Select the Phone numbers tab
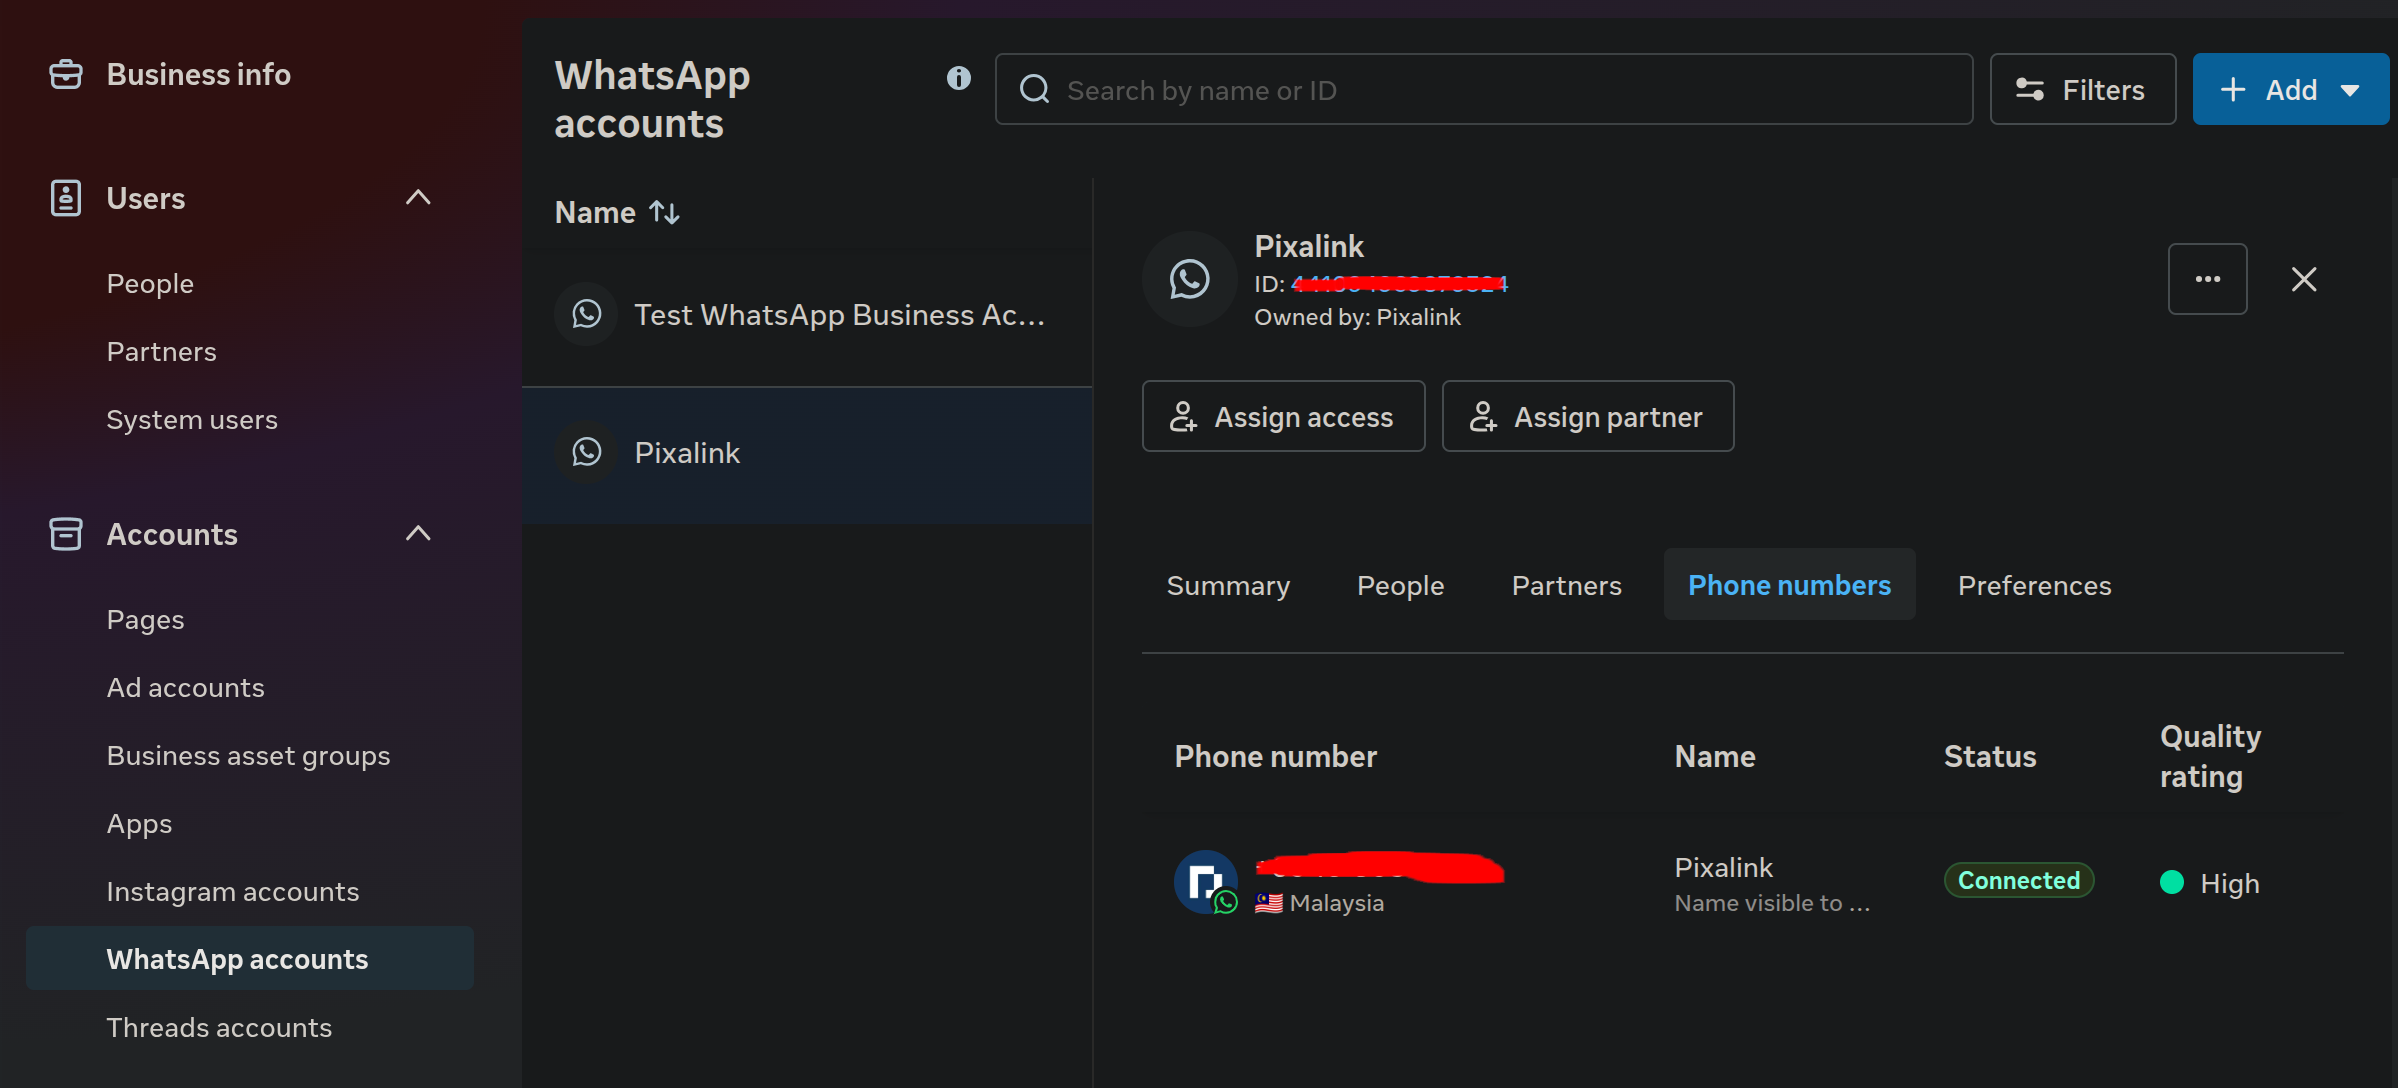The width and height of the screenshot is (2398, 1088). [1789, 585]
